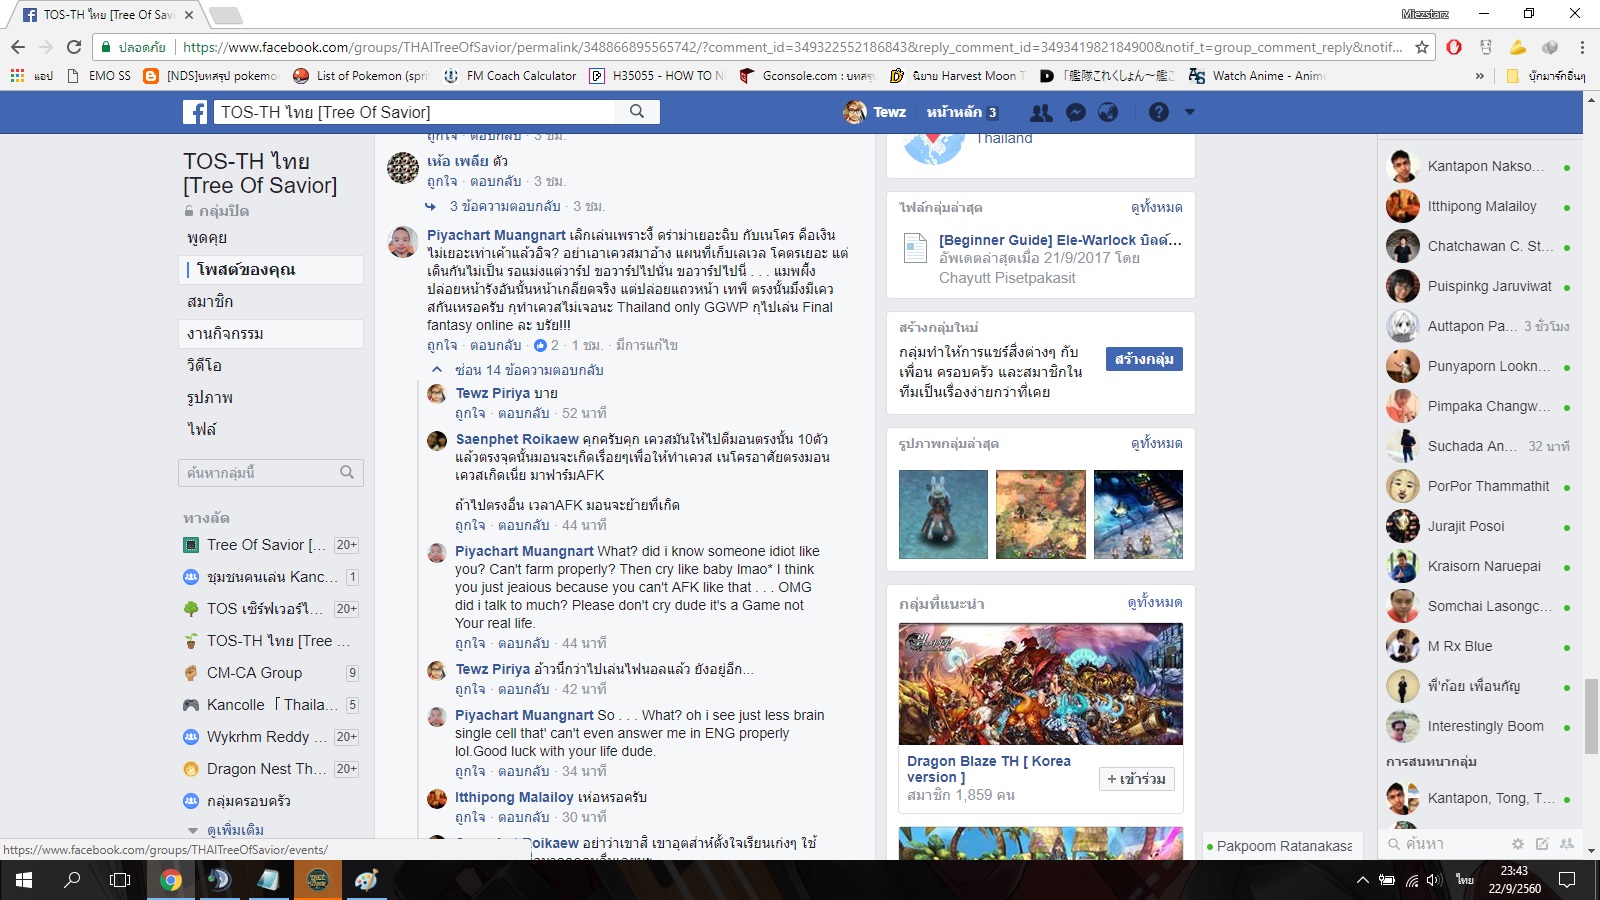The width and height of the screenshot is (1600, 900).
Task: Open FM Coach Calculator bookmark
Action: pyautogui.click(x=510, y=76)
